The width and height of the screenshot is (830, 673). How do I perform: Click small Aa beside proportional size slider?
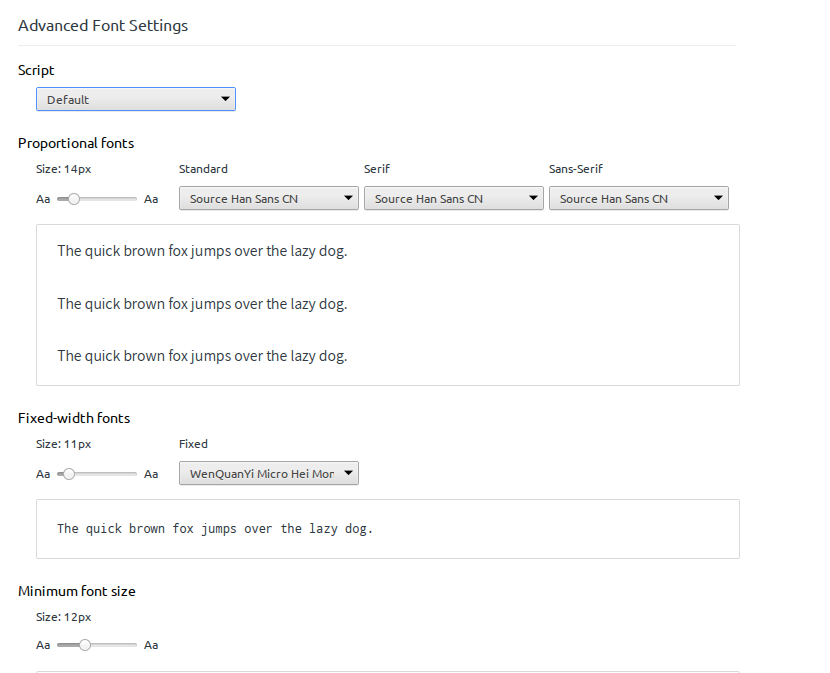pos(43,199)
